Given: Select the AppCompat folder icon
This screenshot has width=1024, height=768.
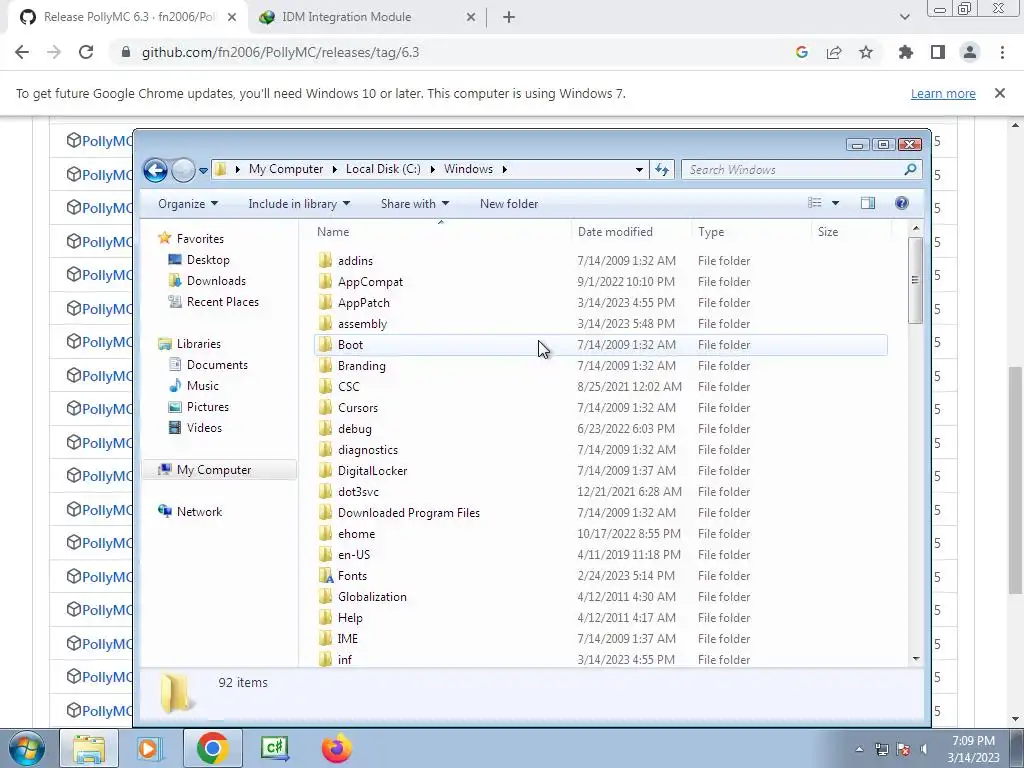Looking at the screenshot, I should point(325,281).
